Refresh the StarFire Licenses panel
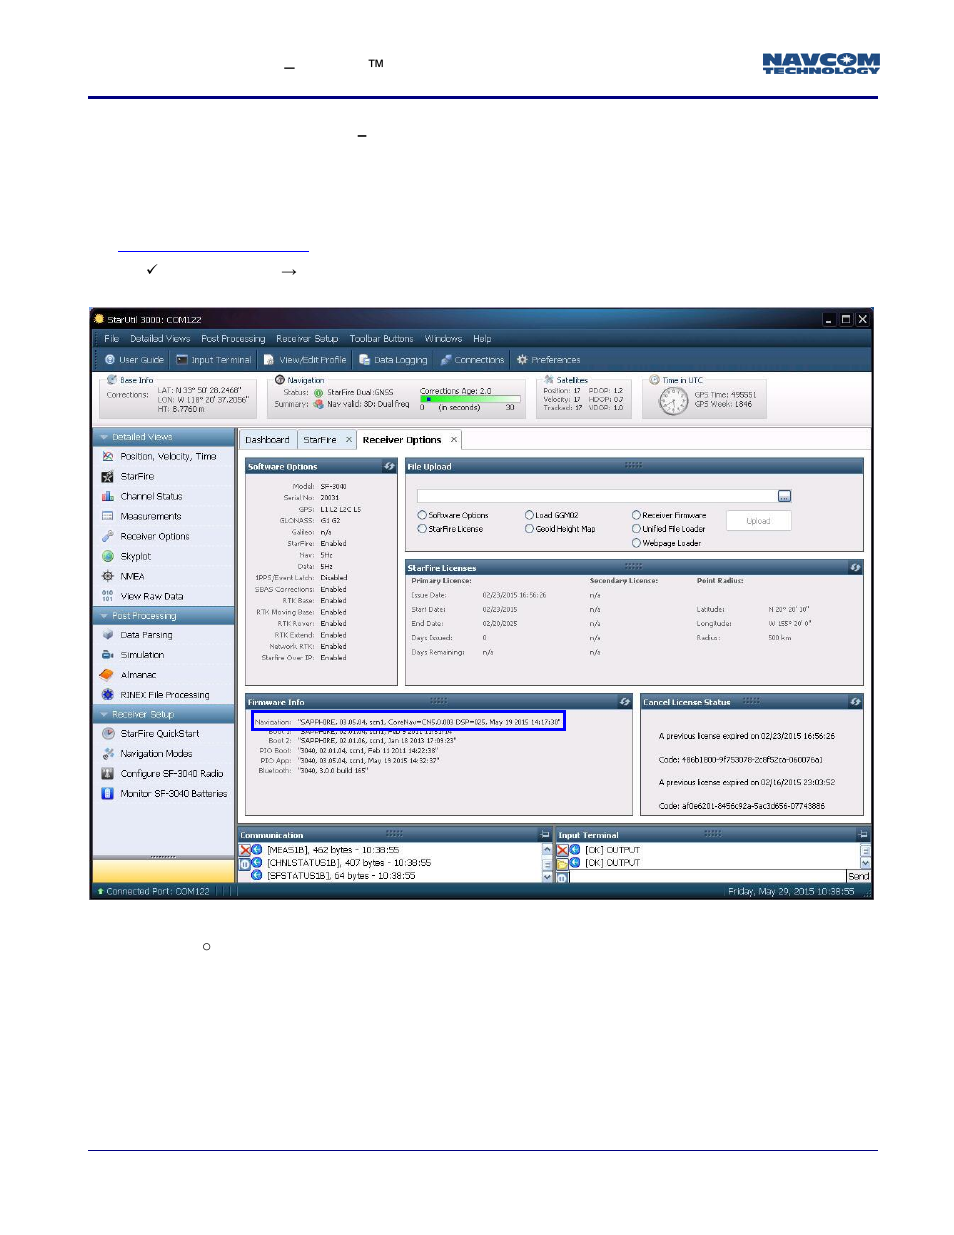Image resolution: width=954 pixels, height=1235 pixels. point(855,568)
